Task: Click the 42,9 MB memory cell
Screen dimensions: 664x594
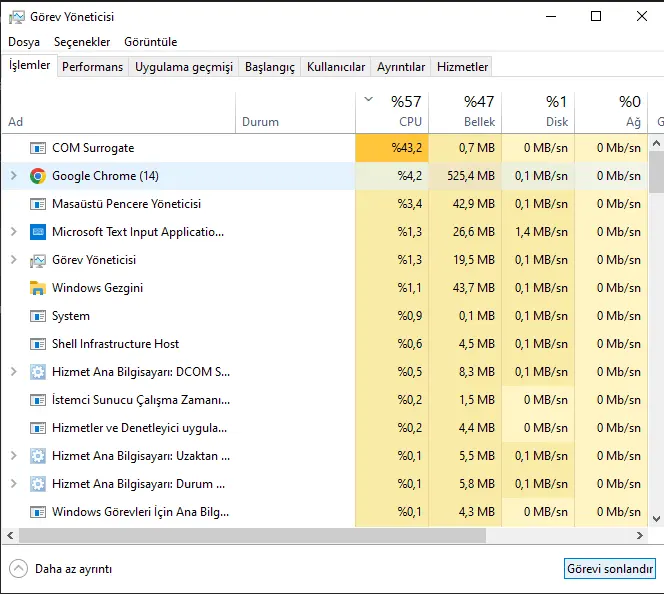Action: pos(465,204)
